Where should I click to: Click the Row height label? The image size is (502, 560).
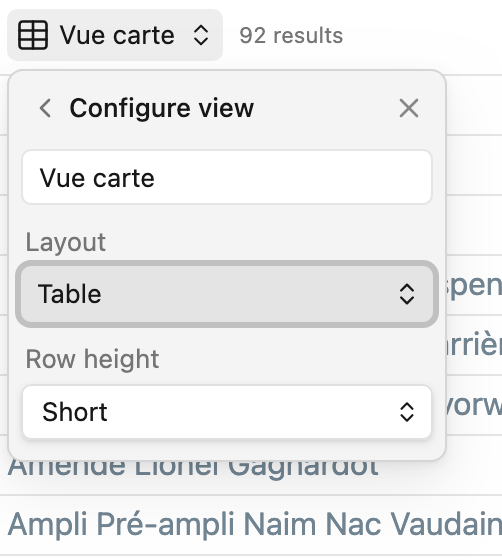(92, 359)
